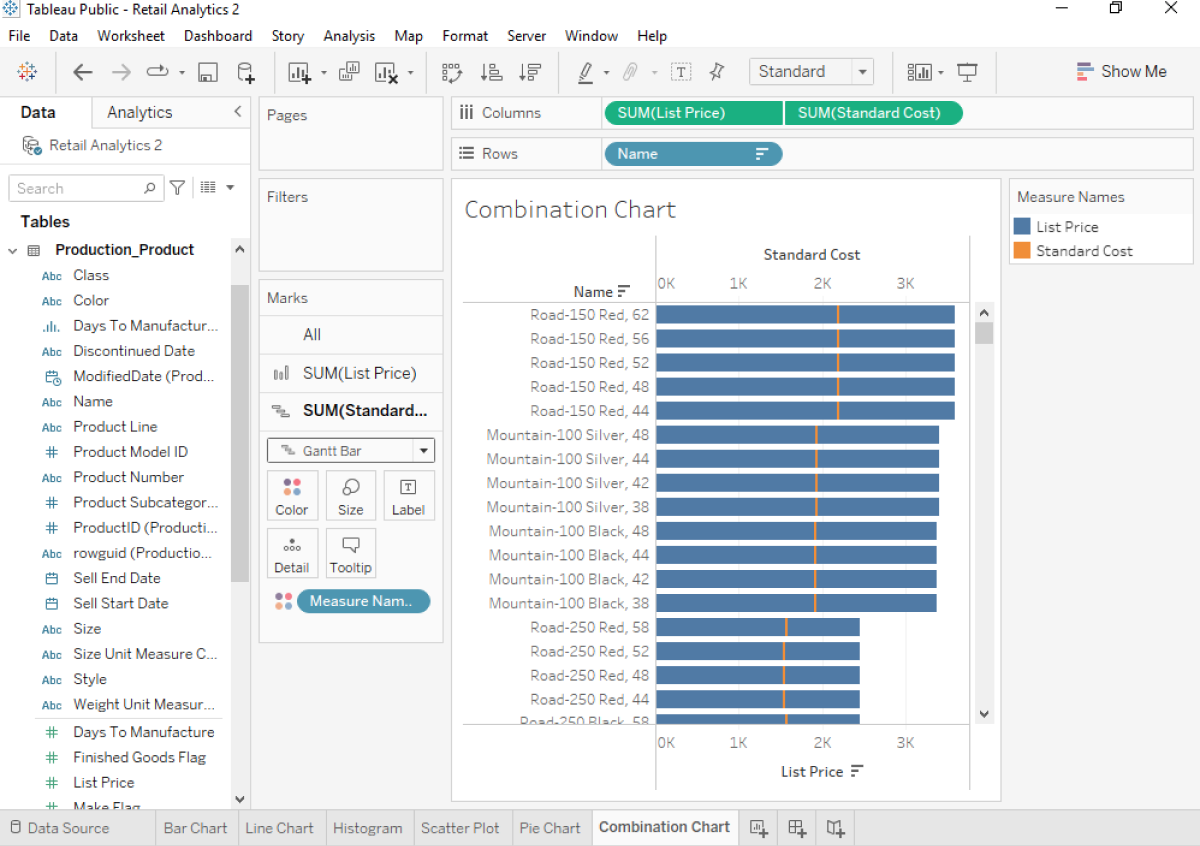The width and height of the screenshot is (1200, 846).
Task: Click the Show Me button
Action: pos(1122,71)
